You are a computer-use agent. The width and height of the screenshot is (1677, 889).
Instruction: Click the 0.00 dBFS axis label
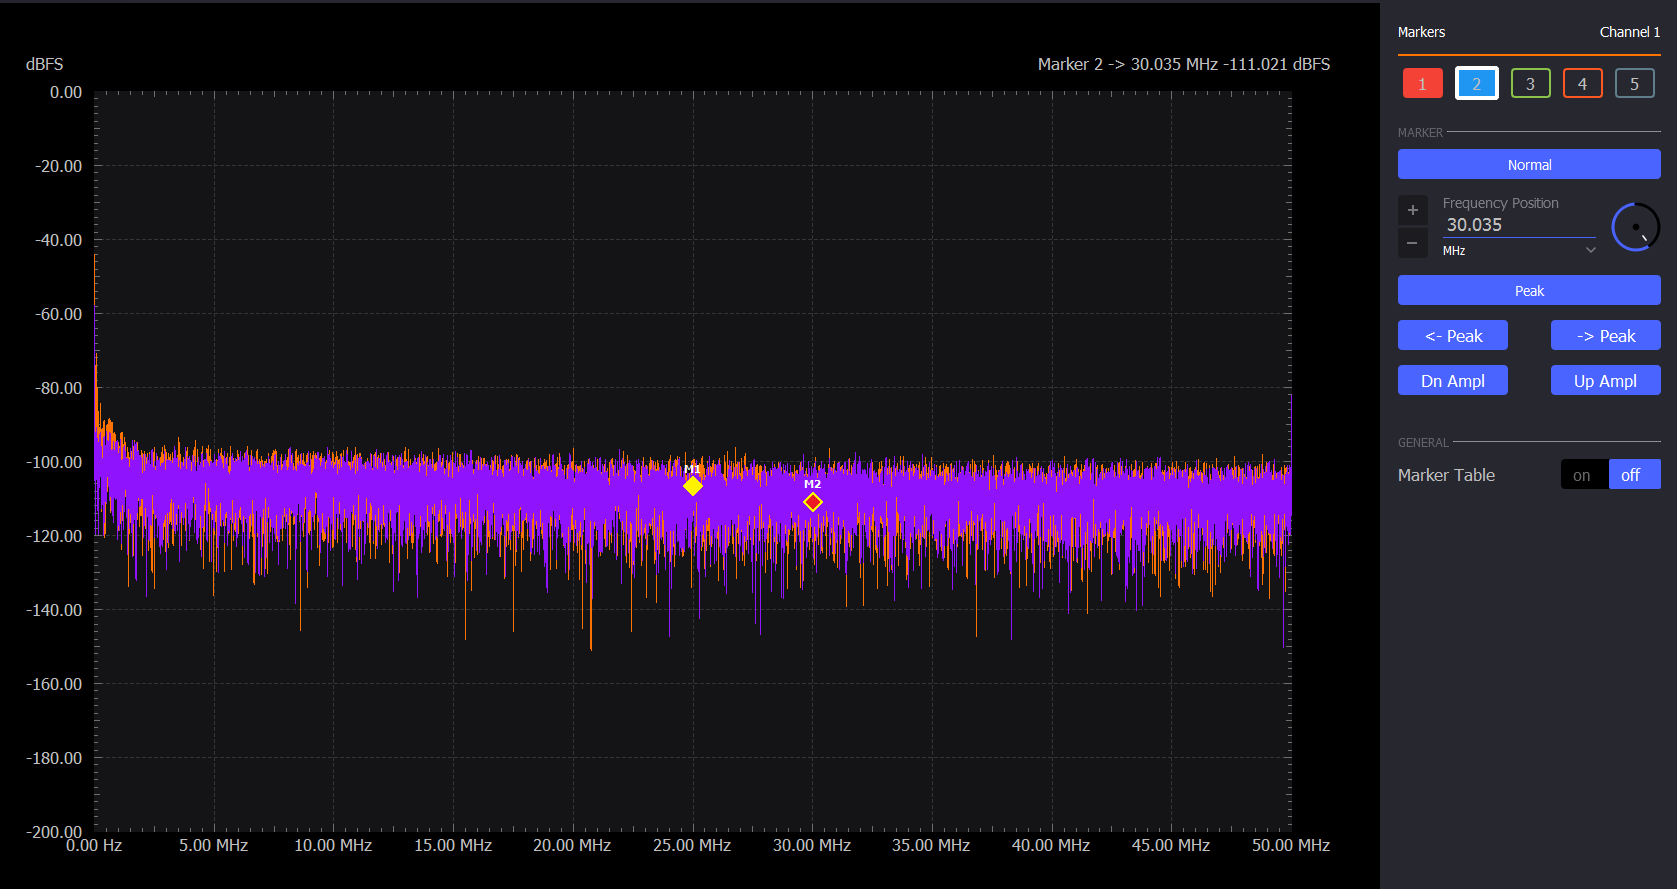(66, 92)
